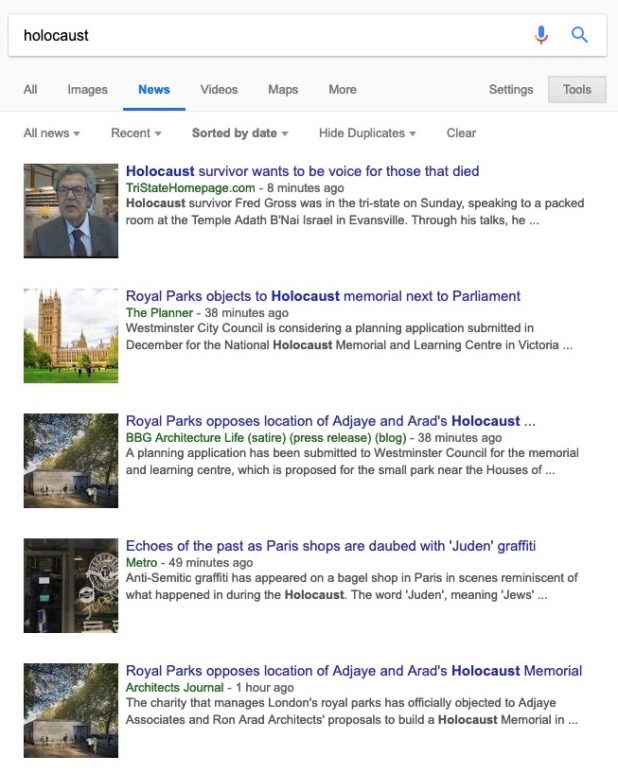Click the Metro source name
The height and width of the screenshot is (774, 618).
coord(141,562)
